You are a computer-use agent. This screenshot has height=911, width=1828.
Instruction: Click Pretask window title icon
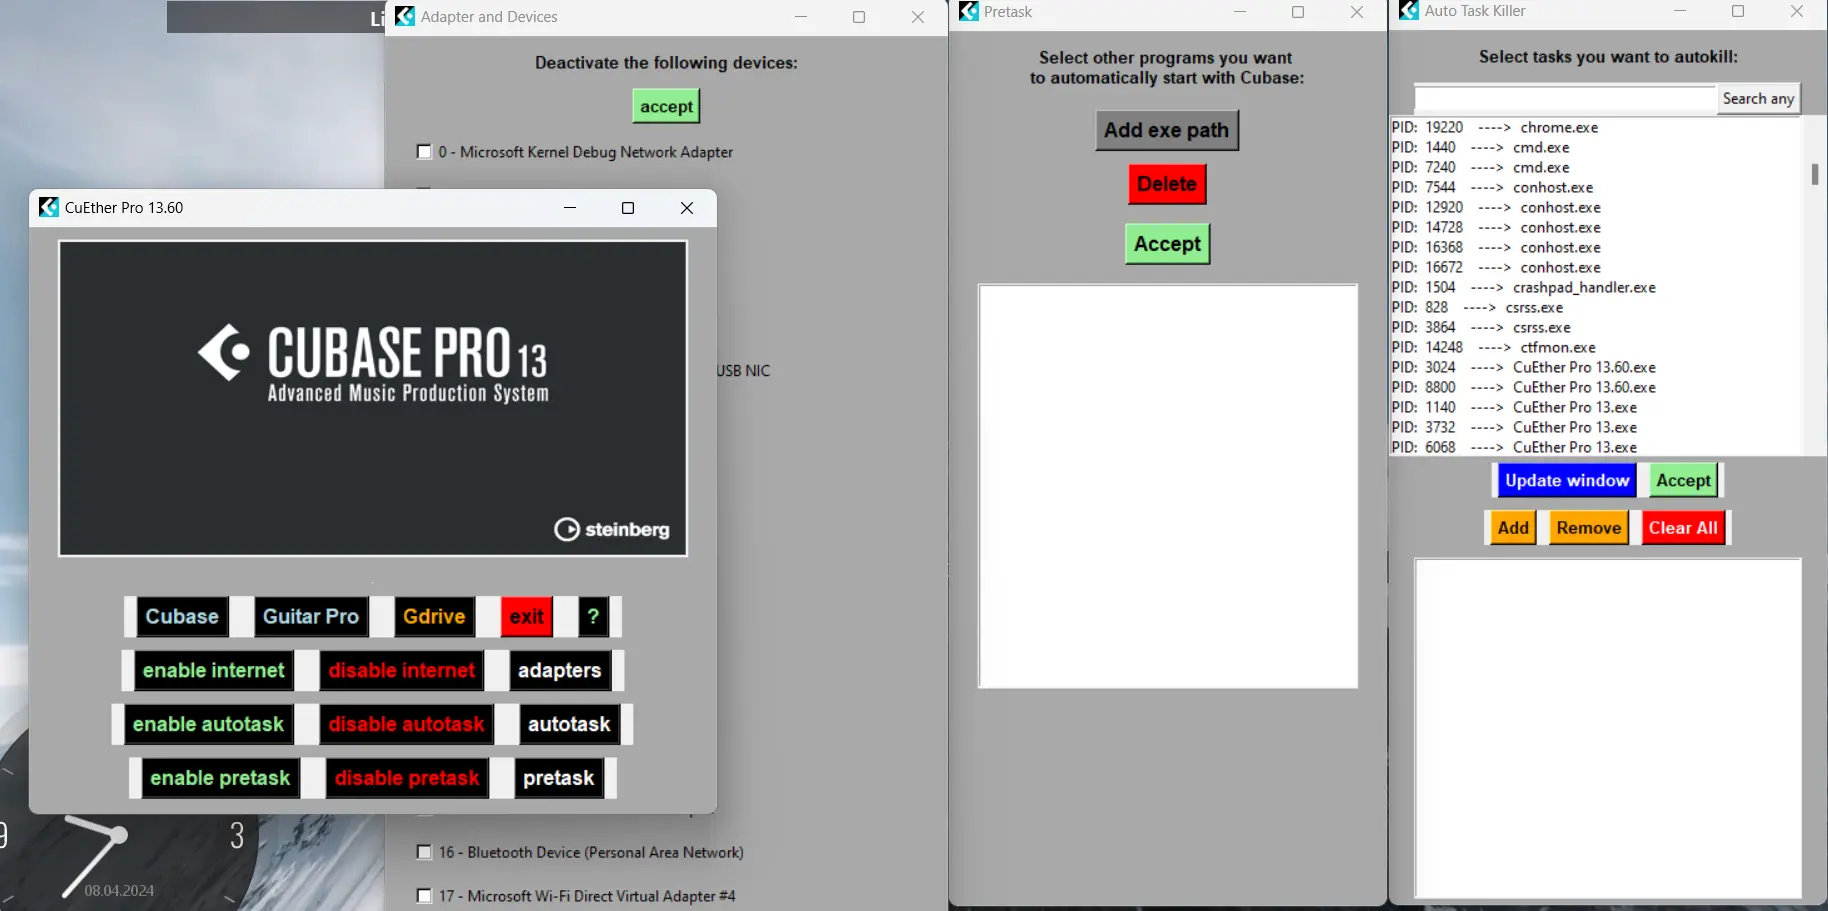tap(968, 11)
